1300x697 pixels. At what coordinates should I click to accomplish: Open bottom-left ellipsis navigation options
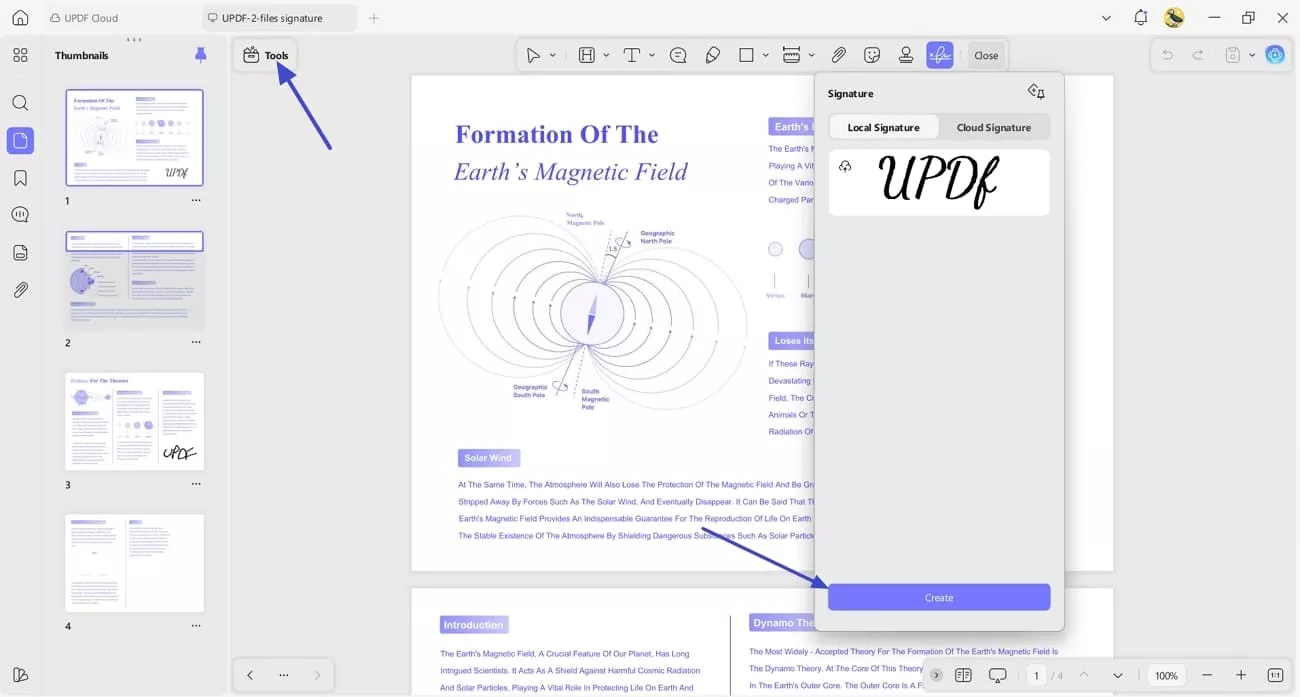point(284,675)
